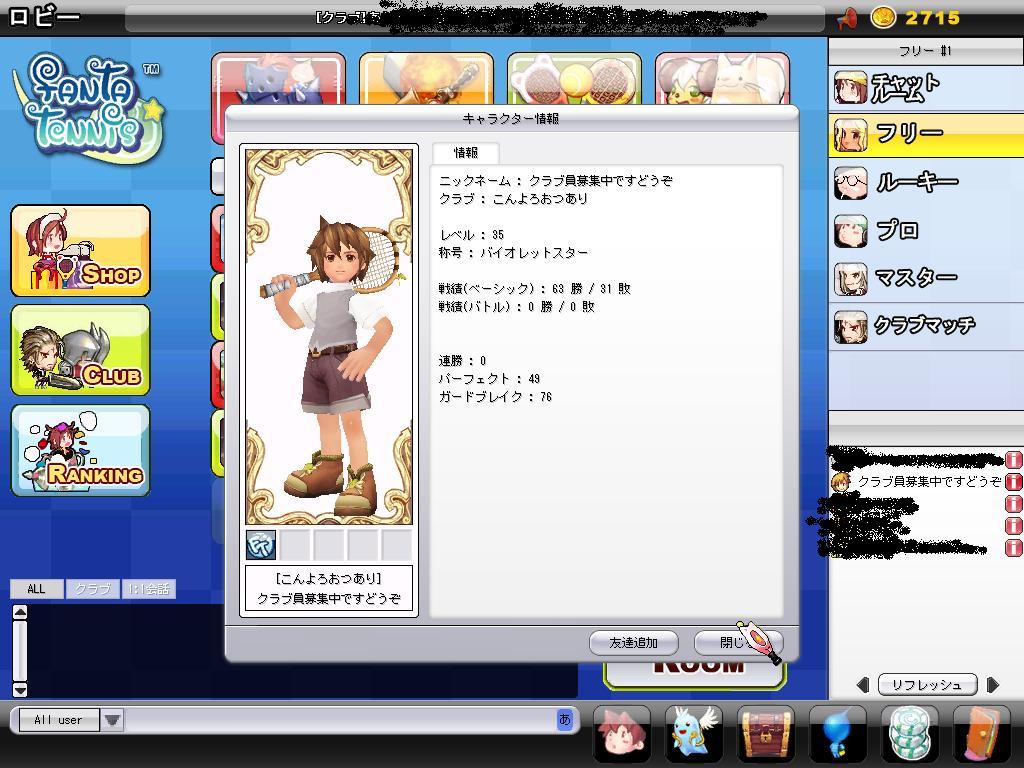The height and width of the screenshot is (768, 1024).
Task: Click the winged blue ghost pet icon
Action: click(694, 734)
